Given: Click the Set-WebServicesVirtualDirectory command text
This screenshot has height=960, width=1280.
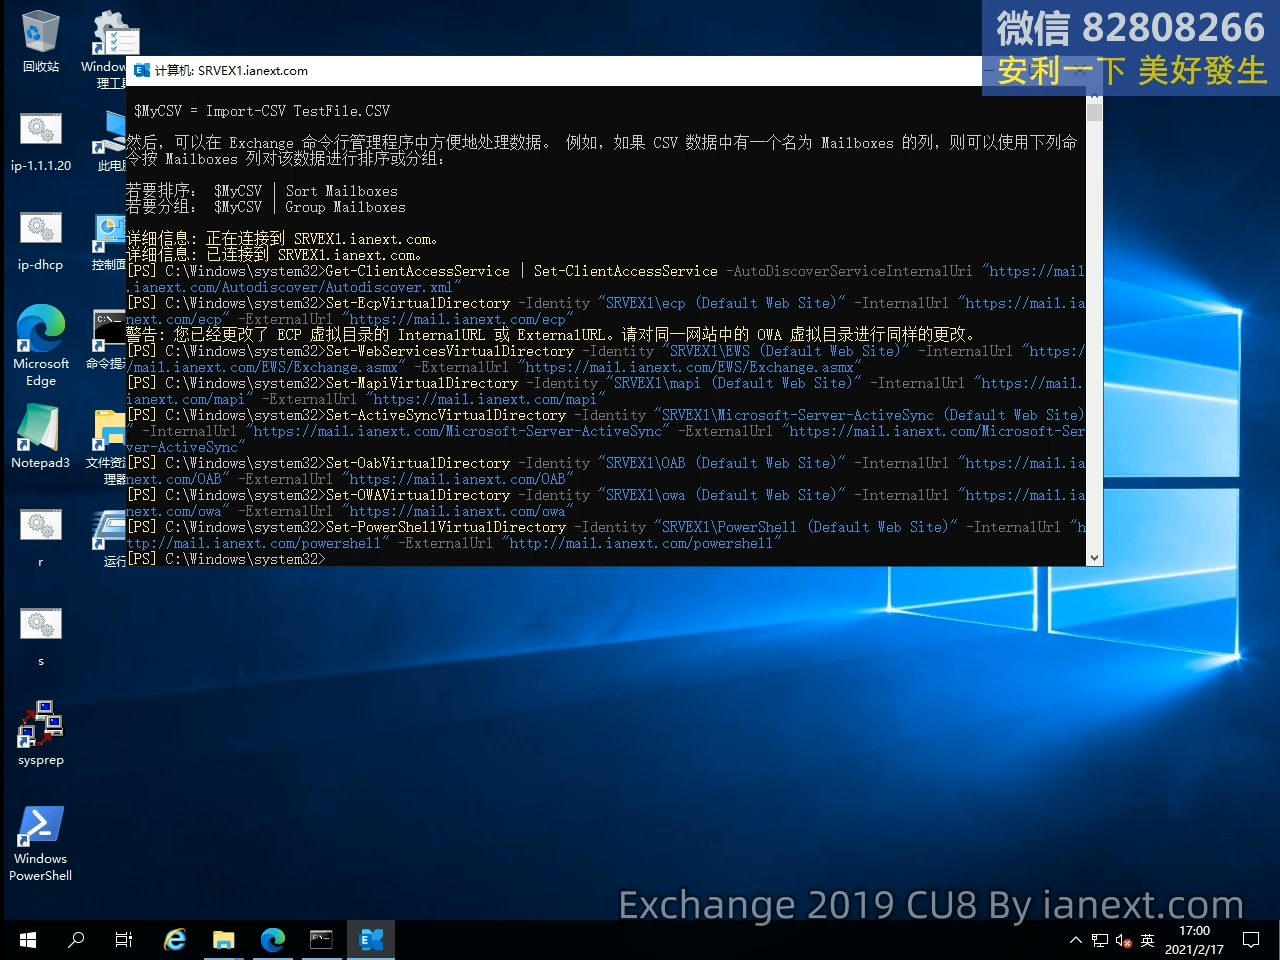Looking at the screenshot, I should coord(450,351).
